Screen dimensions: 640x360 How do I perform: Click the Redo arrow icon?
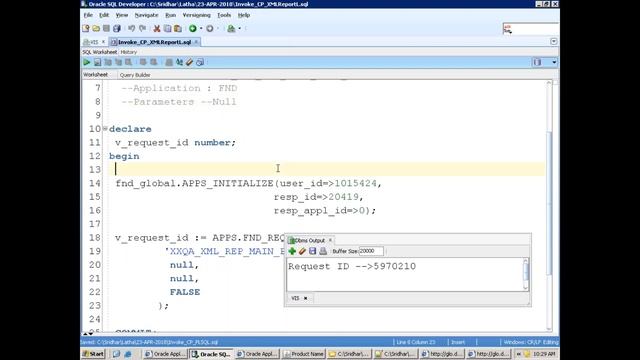142,29
